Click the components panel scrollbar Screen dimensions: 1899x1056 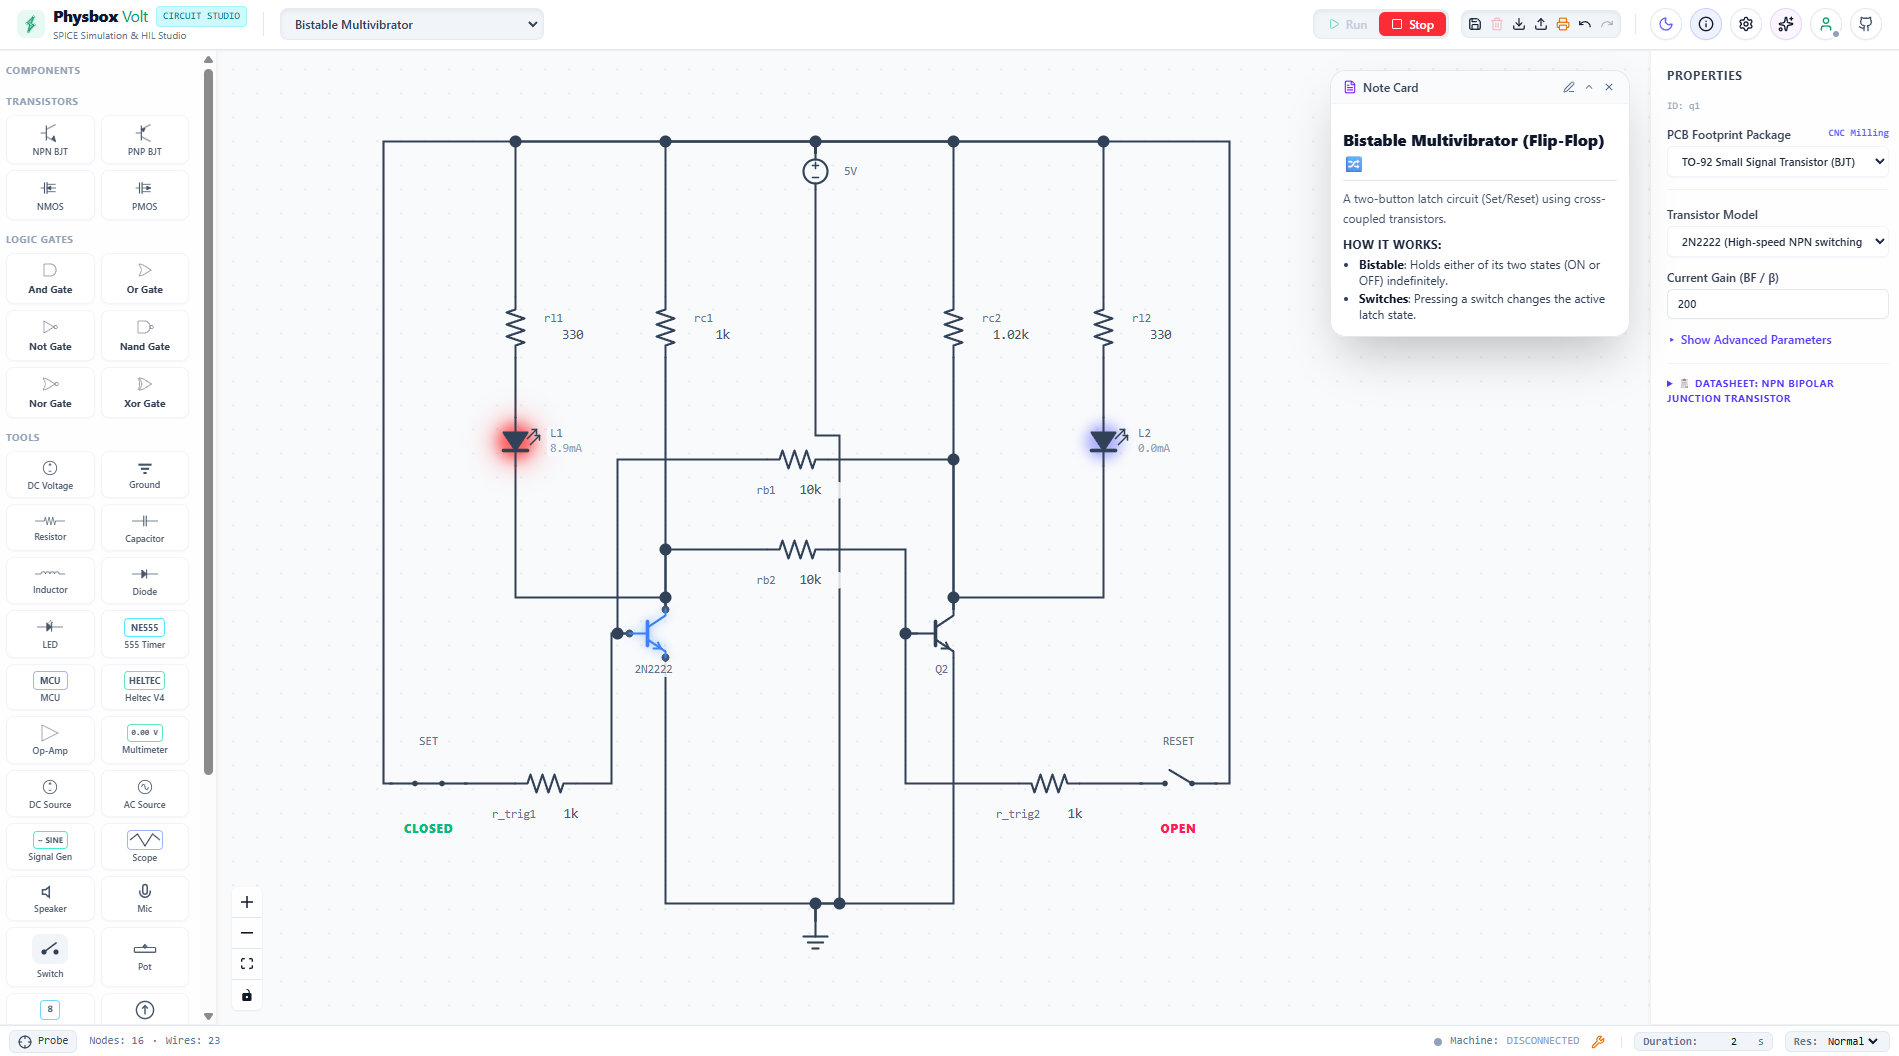[x=208, y=420]
